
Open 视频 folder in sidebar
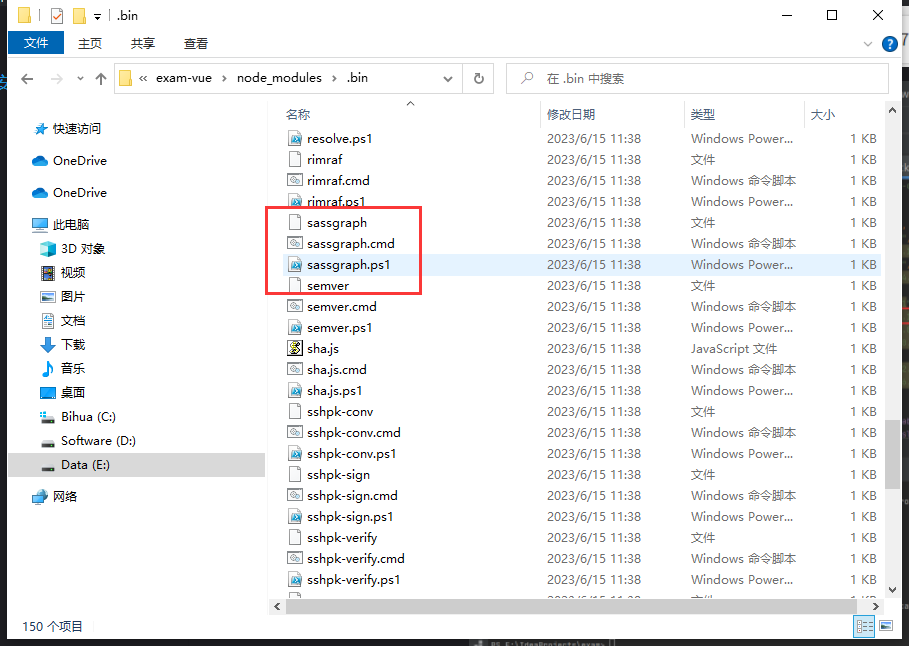(x=73, y=273)
